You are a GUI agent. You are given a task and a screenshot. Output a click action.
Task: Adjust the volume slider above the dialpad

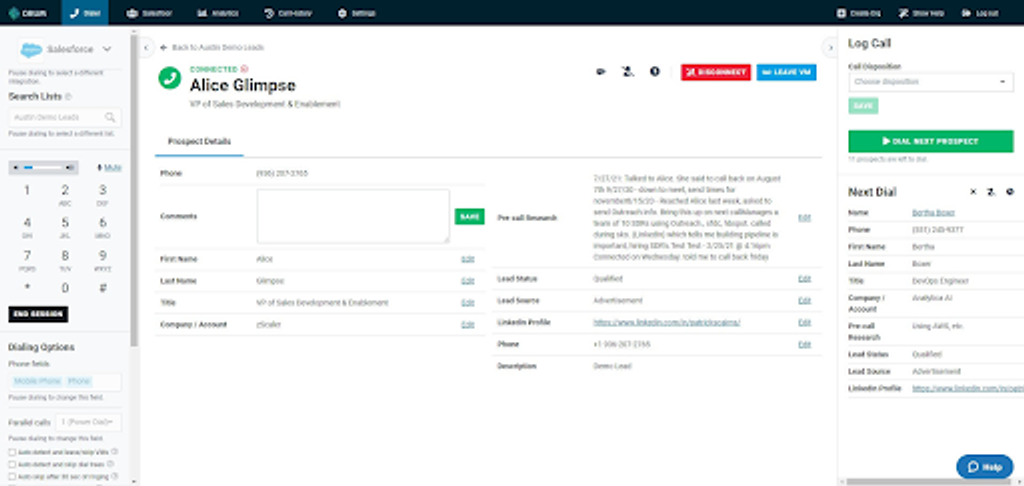pos(44,168)
